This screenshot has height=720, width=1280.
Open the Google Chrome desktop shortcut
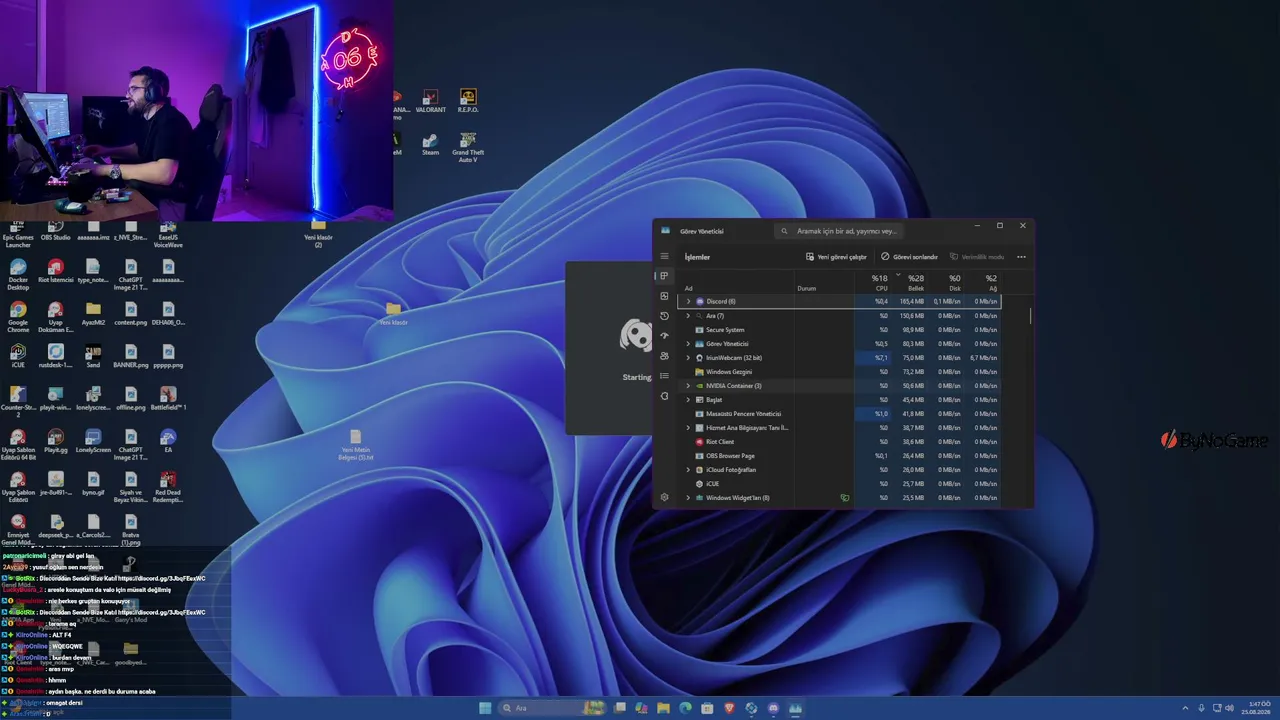tap(18, 316)
